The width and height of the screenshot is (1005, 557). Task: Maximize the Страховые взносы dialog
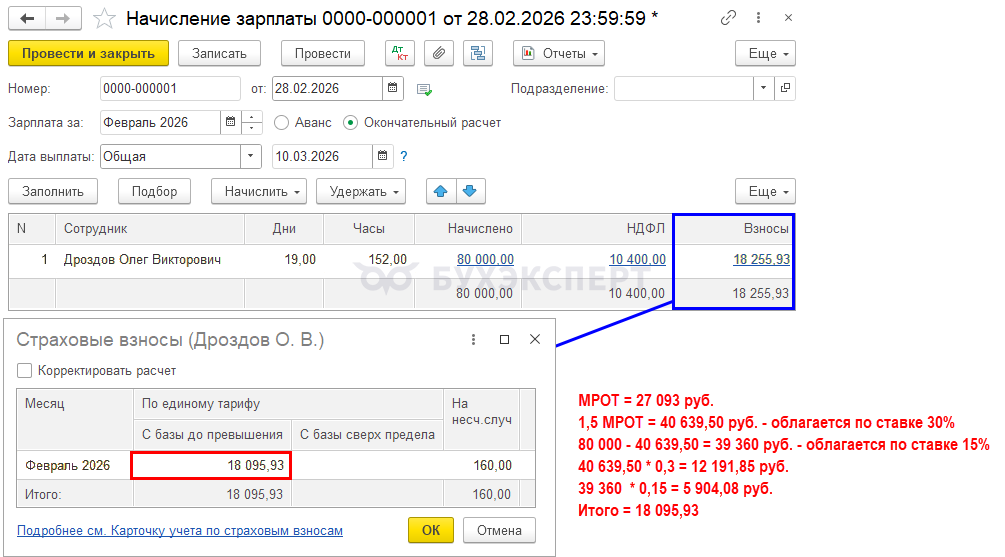click(x=504, y=340)
